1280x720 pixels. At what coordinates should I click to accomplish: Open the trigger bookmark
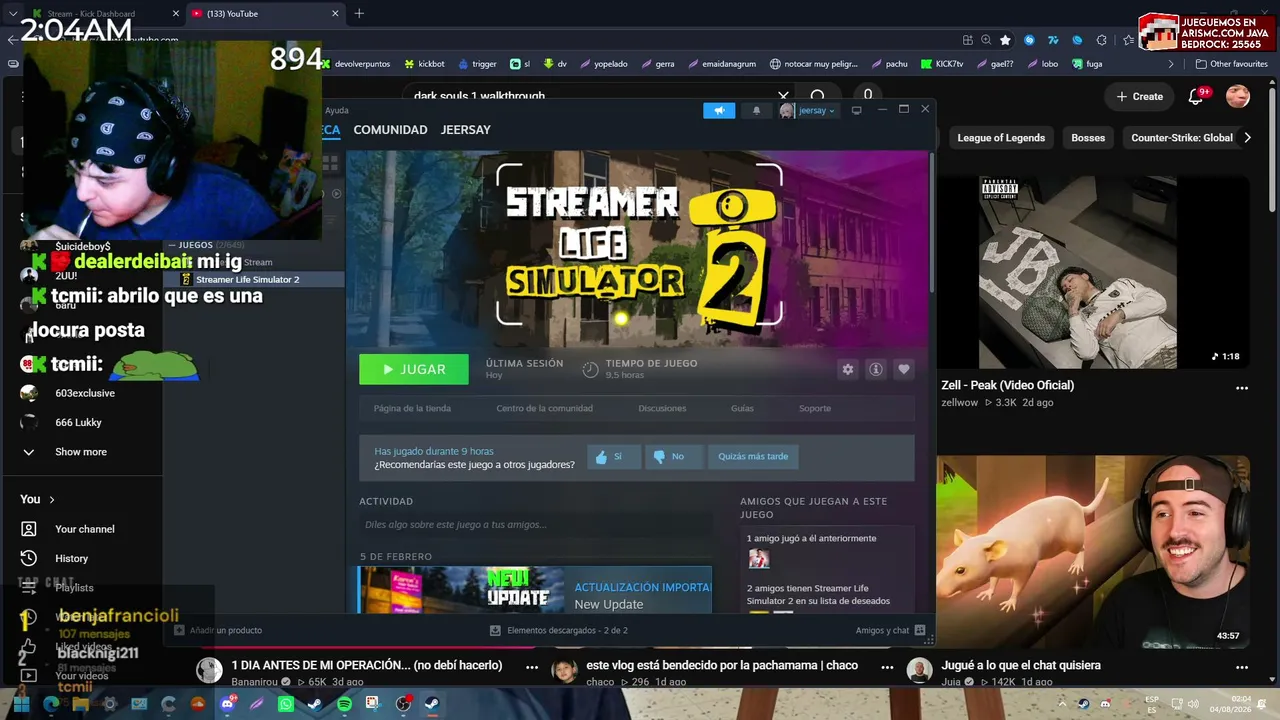[477, 64]
